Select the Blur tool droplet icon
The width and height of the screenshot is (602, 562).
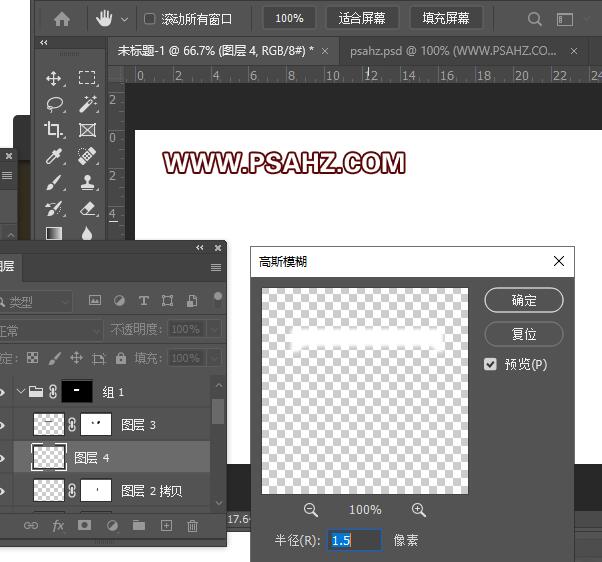pyautogui.click(x=87, y=233)
